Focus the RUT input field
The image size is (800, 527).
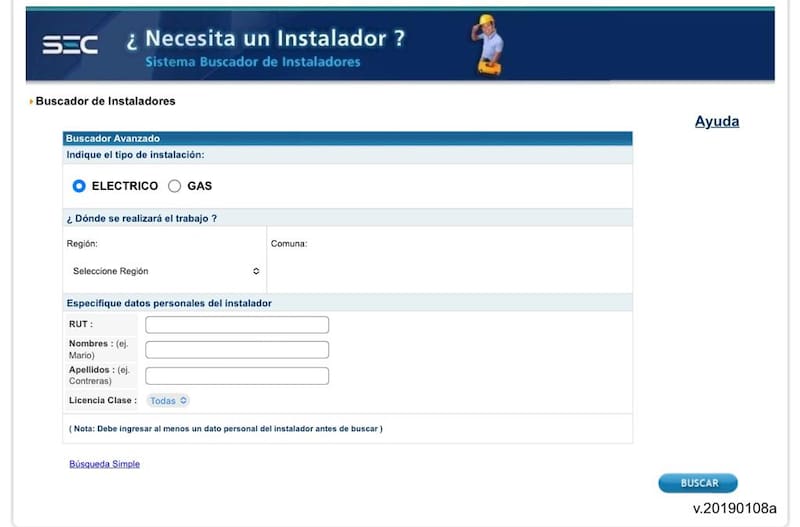[237, 325]
